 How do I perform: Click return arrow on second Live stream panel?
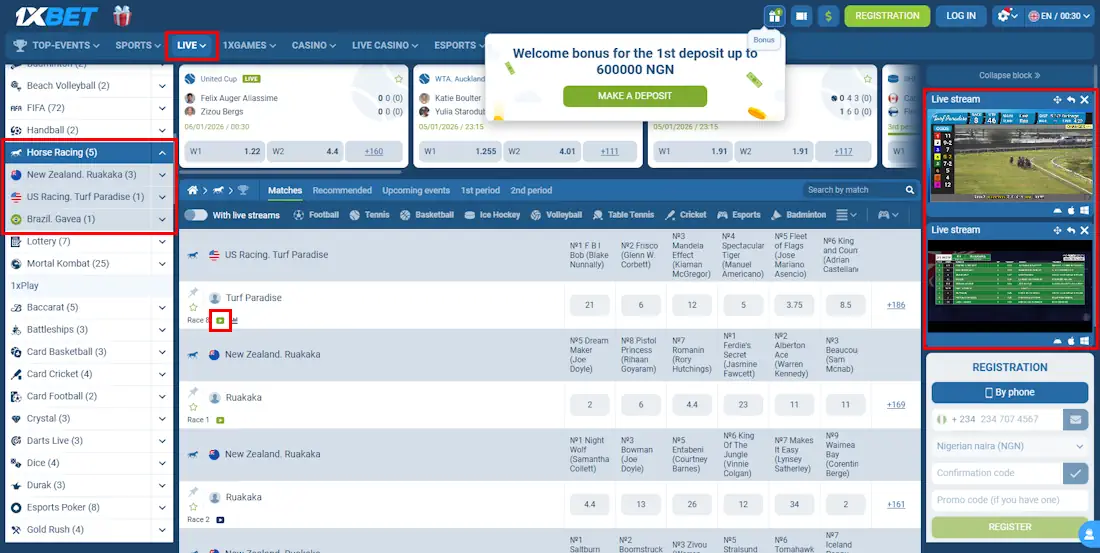1071,230
